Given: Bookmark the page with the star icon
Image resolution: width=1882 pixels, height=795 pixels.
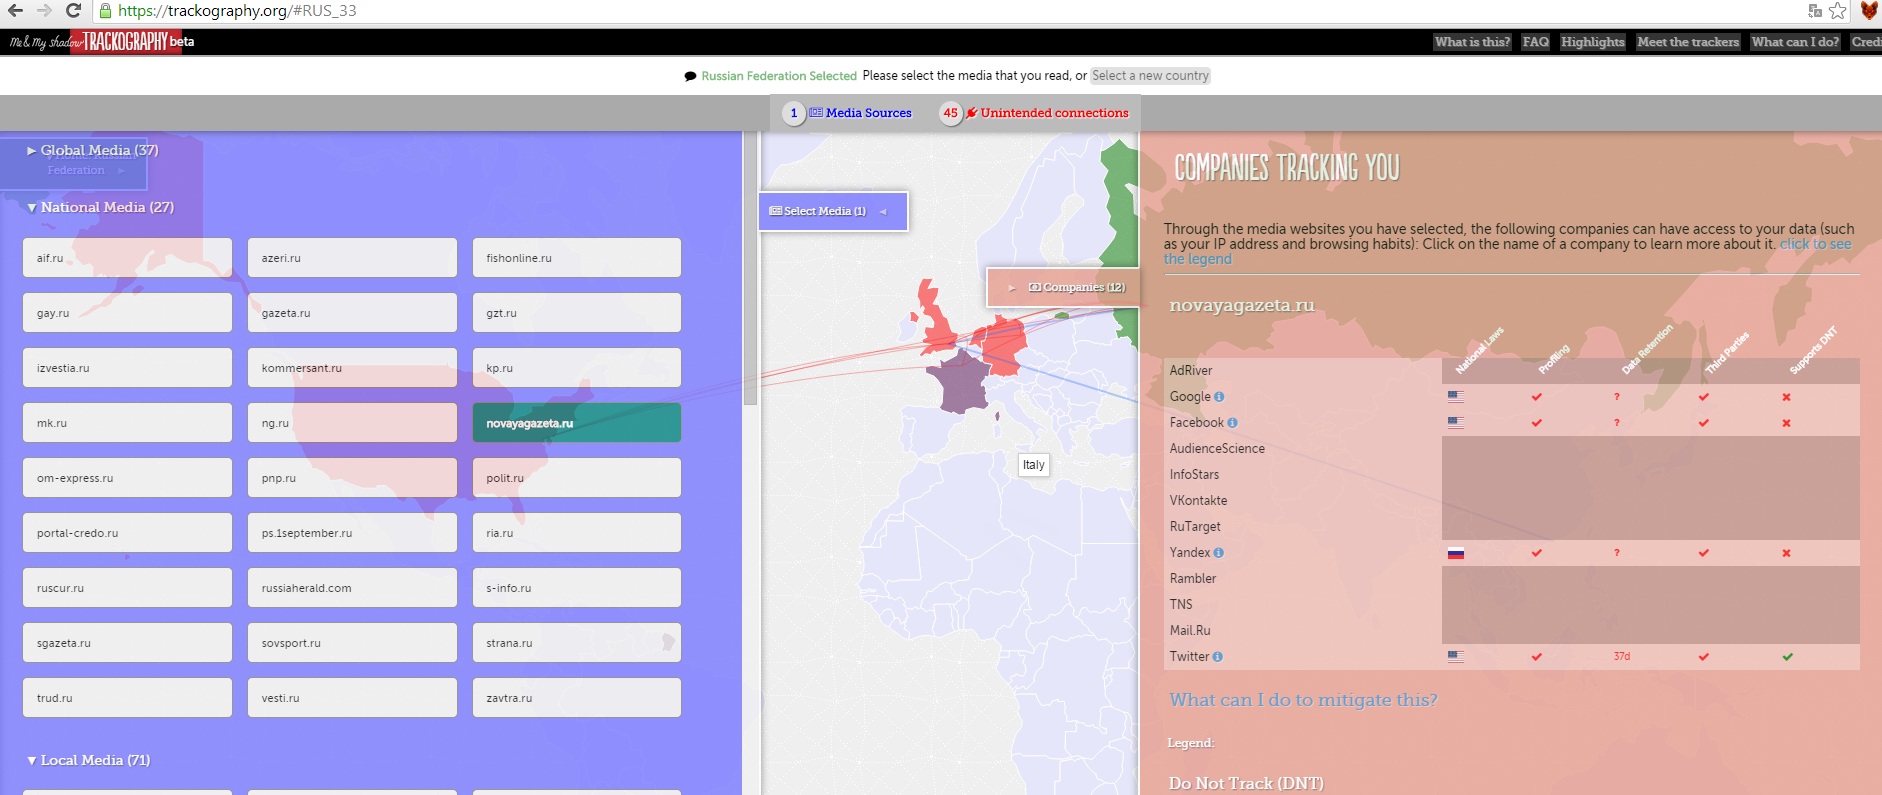Looking at the screenshot, I should tap(1838, 11).
